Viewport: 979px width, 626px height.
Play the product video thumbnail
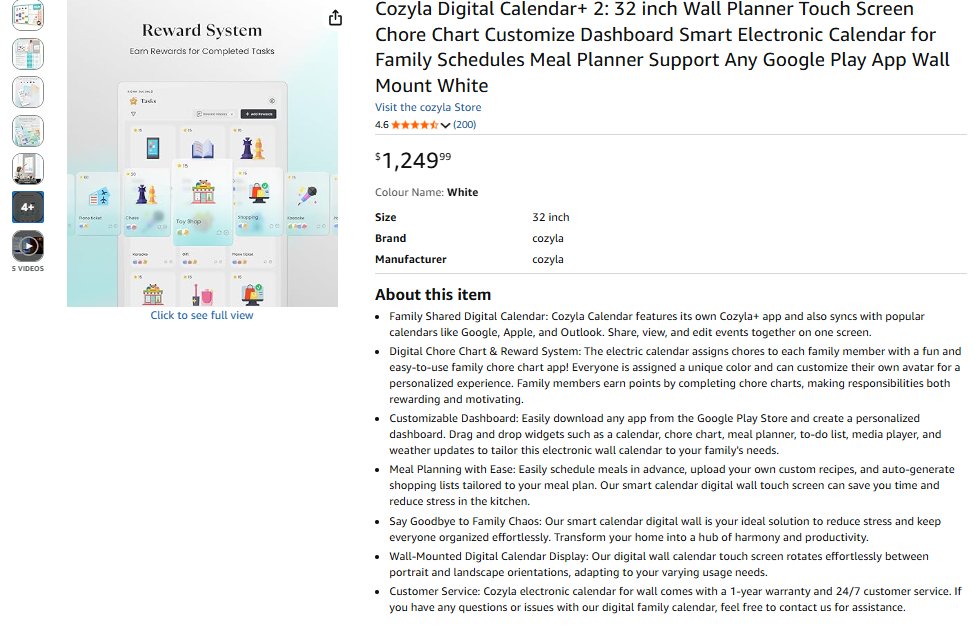(28, 245)
